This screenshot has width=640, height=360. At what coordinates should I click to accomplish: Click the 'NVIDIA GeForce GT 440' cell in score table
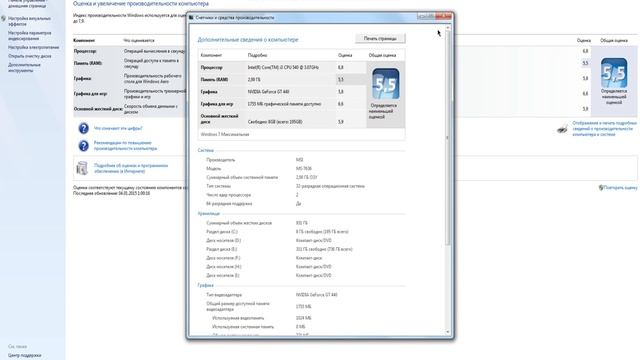(269, 92)
